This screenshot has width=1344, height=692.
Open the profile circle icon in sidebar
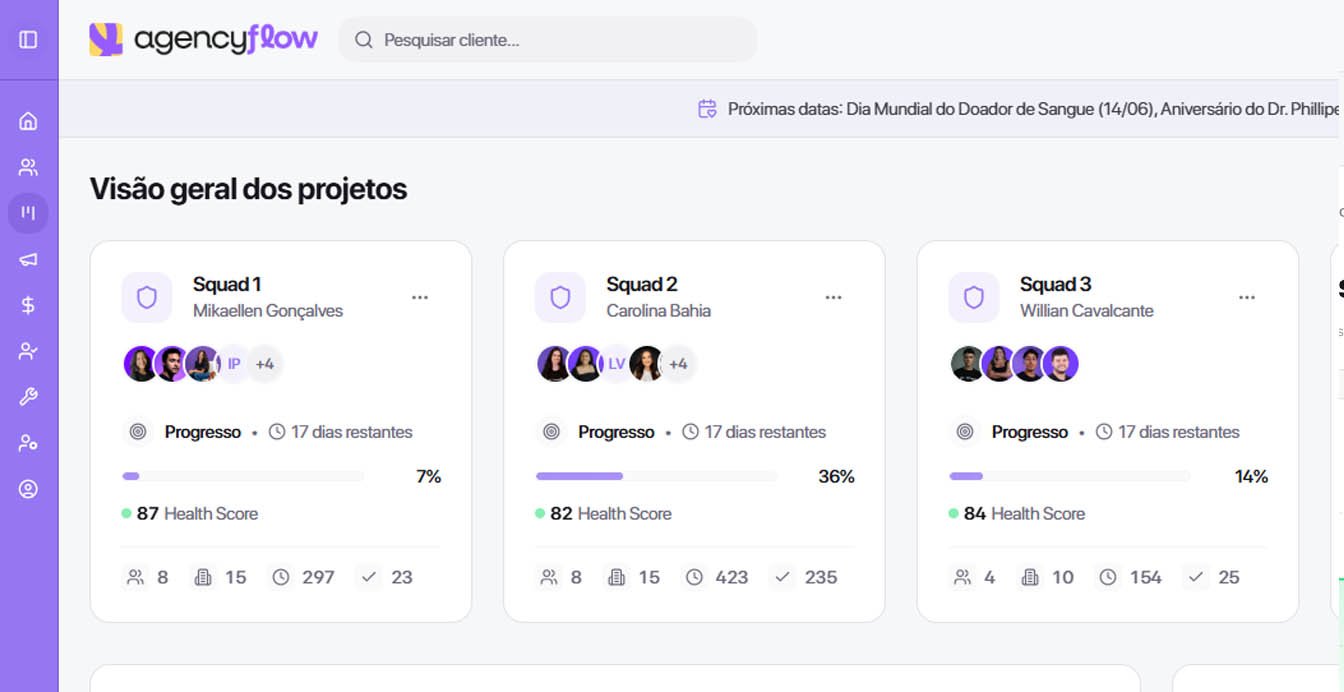28,489
